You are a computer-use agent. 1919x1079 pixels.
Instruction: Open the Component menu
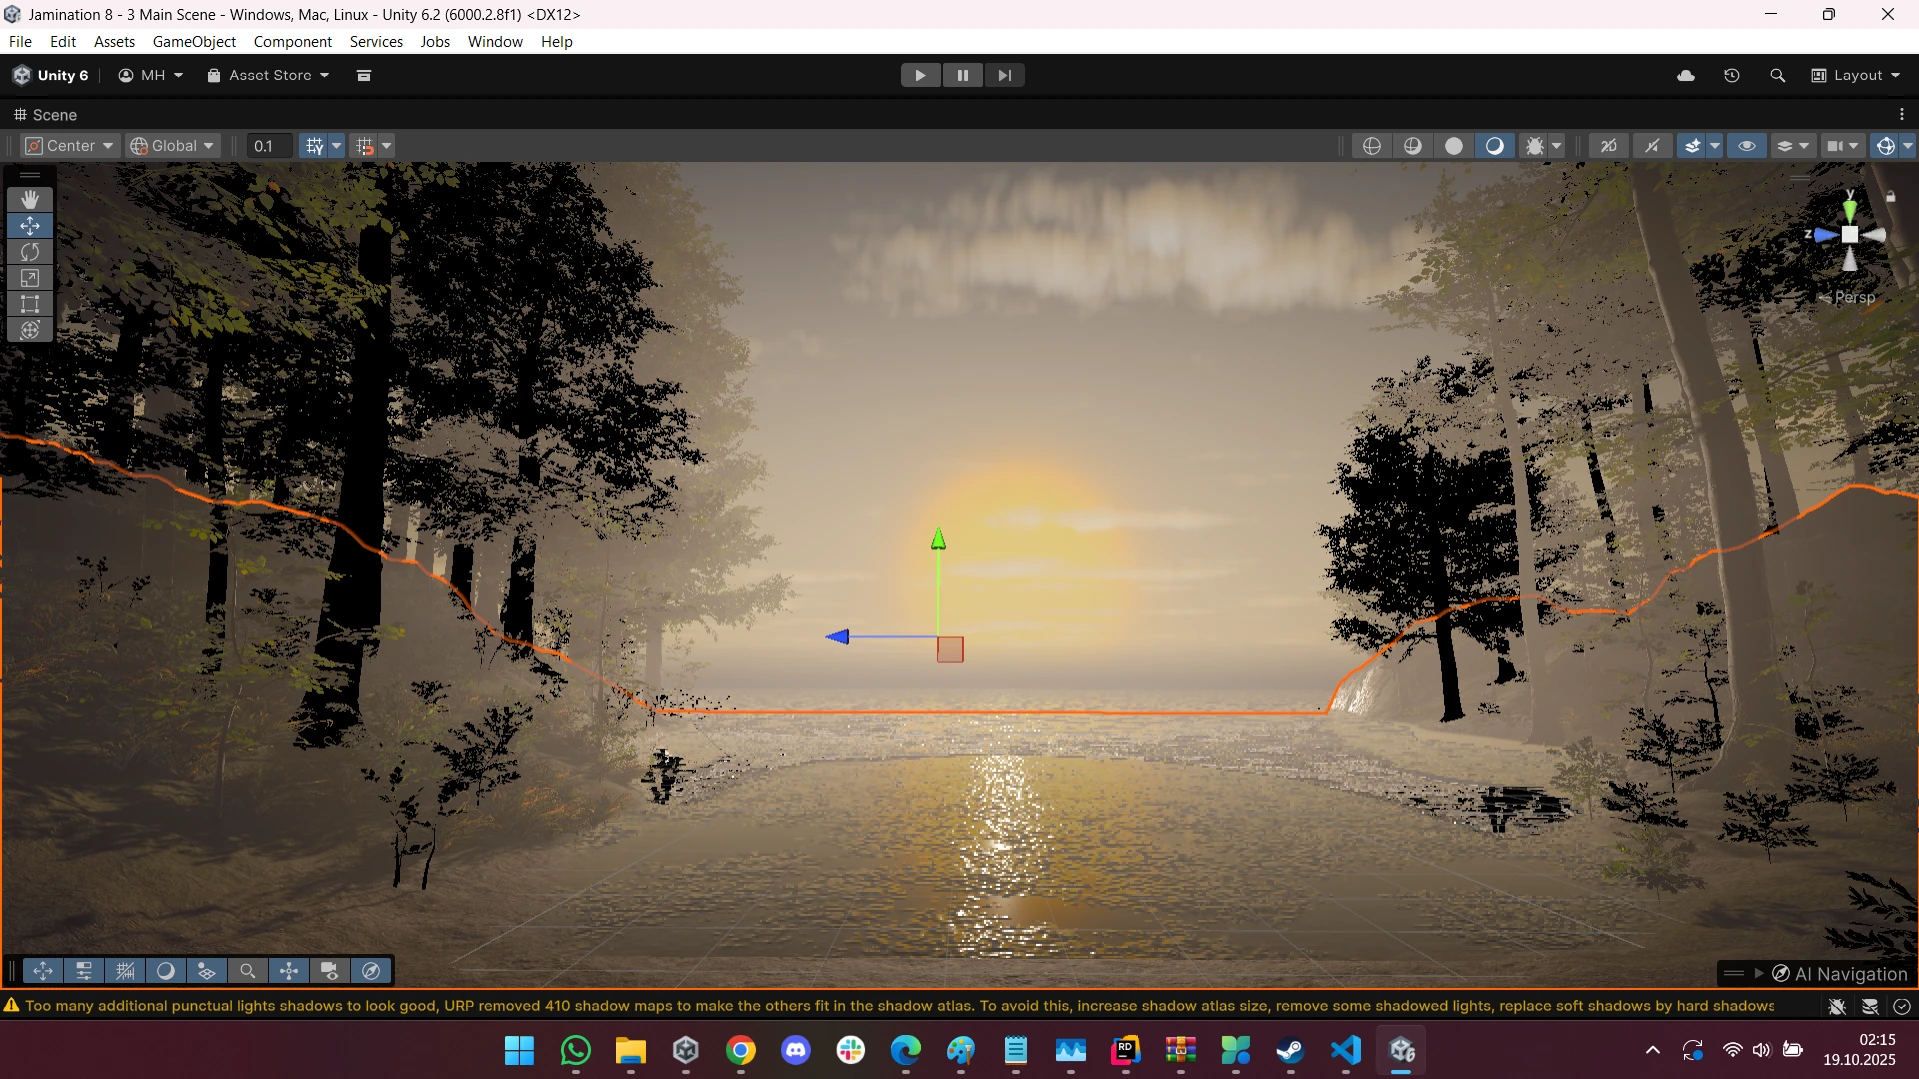pos(292,42)
